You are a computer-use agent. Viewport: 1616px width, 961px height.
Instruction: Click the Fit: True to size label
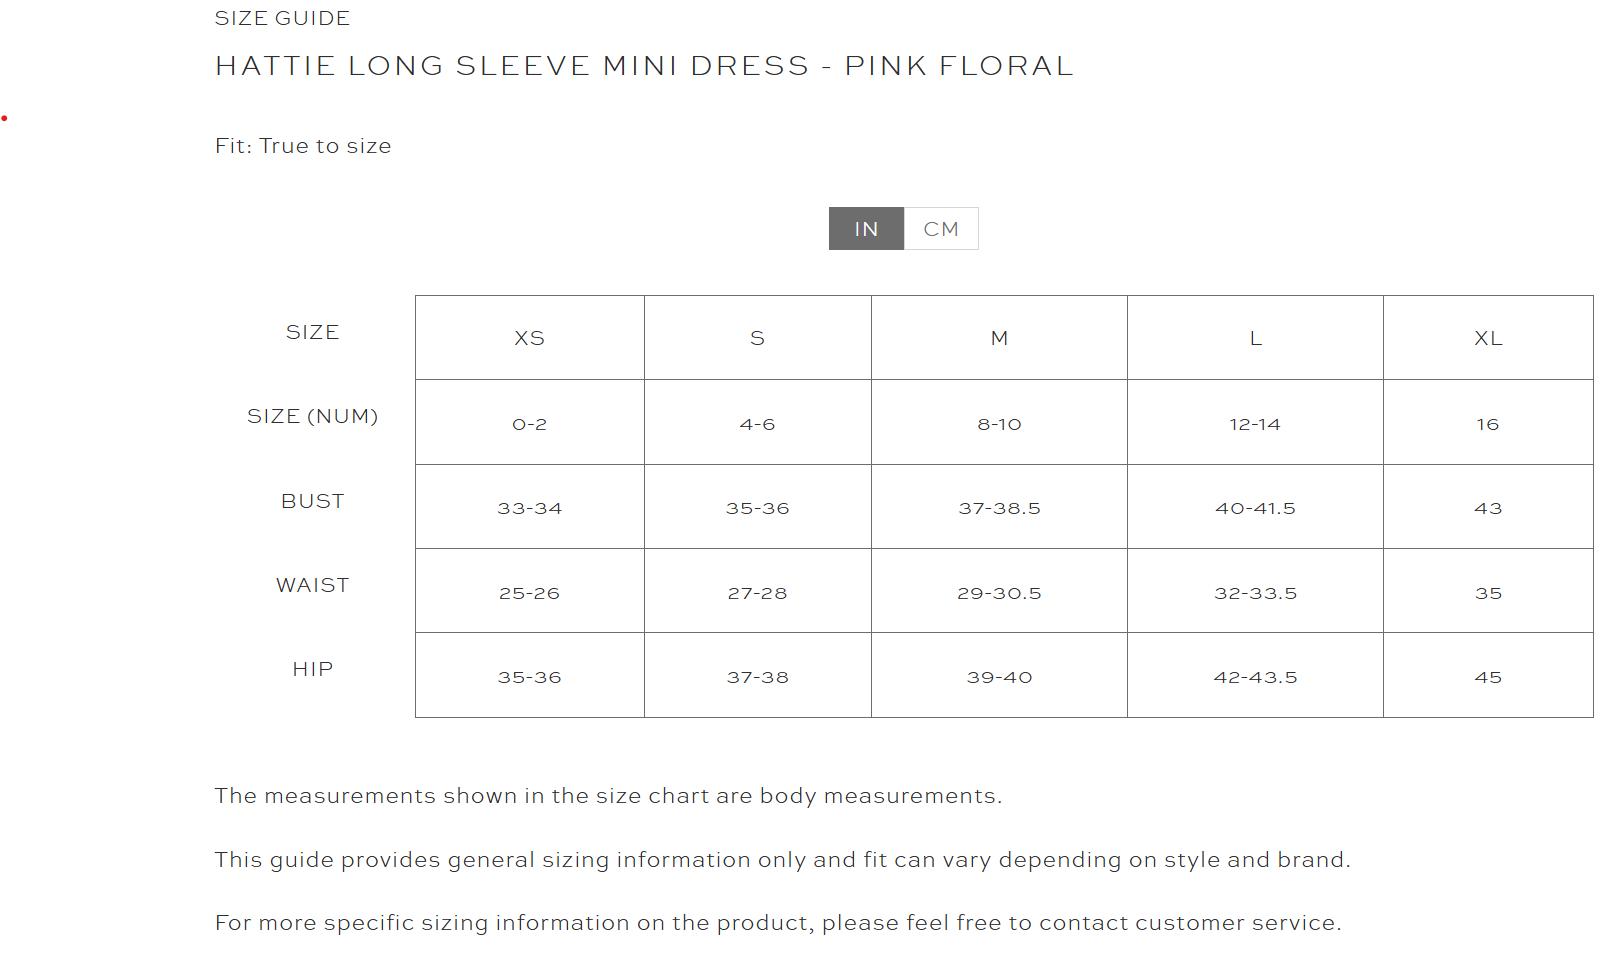[301, 146]
